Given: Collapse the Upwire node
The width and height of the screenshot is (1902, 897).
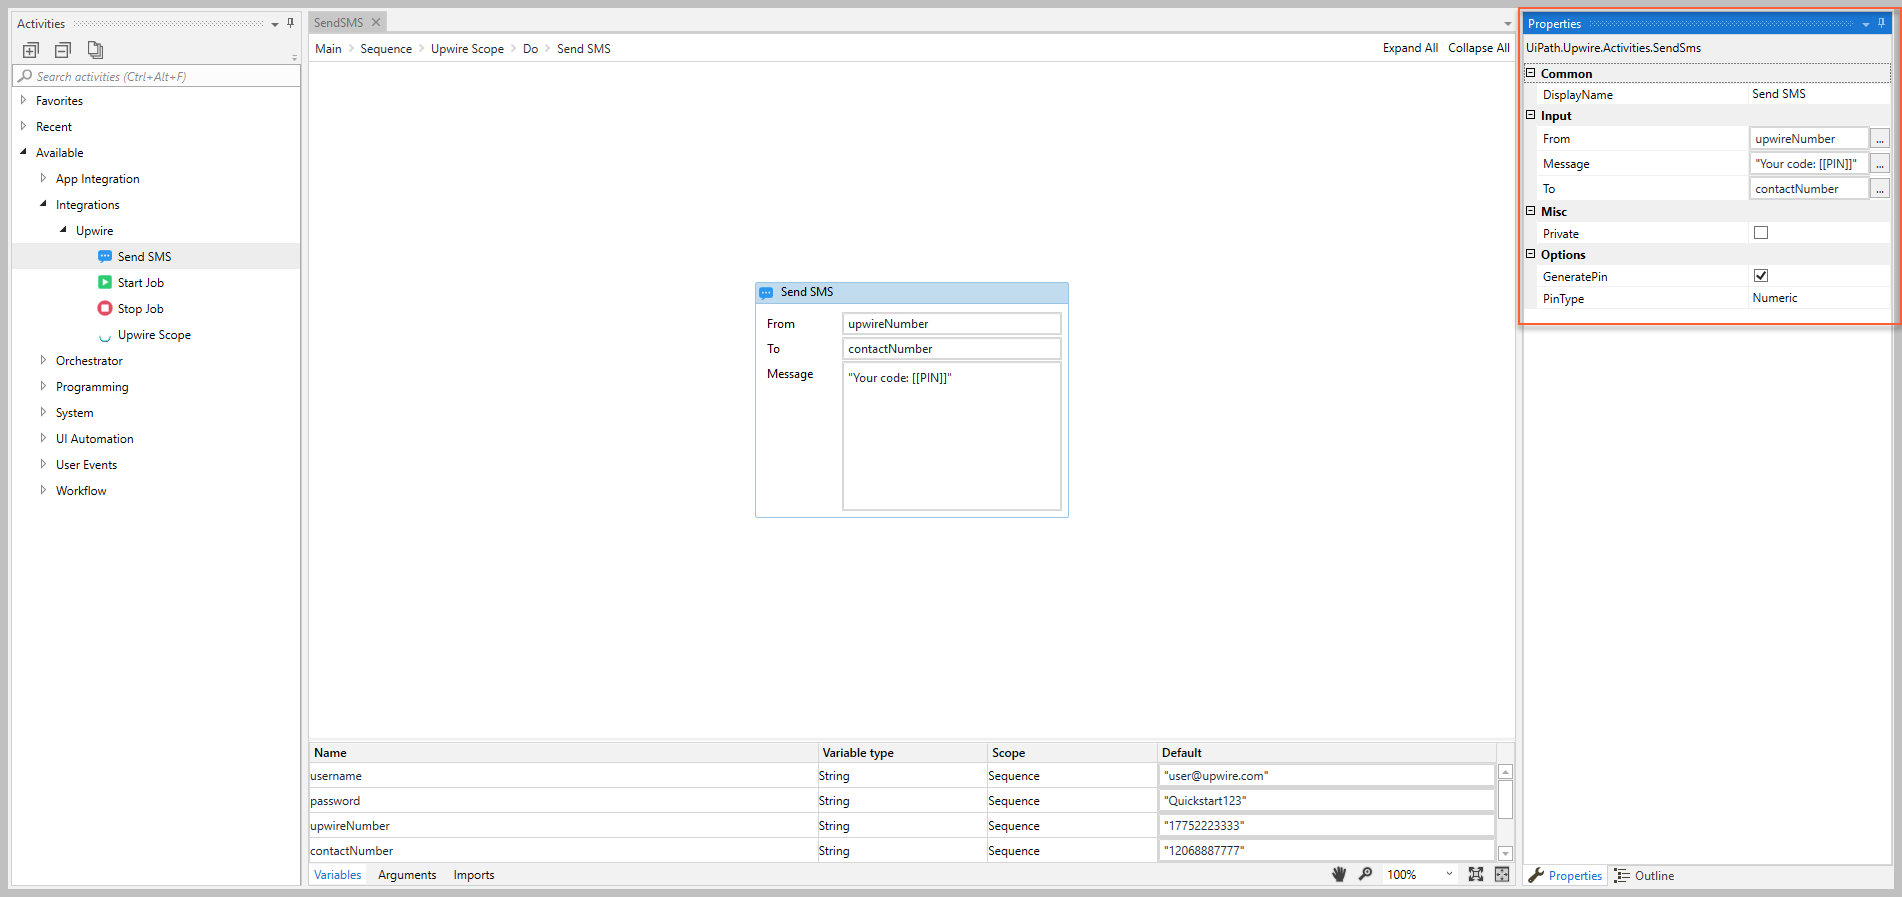Looking at the screenshot, I should [63, 230].
